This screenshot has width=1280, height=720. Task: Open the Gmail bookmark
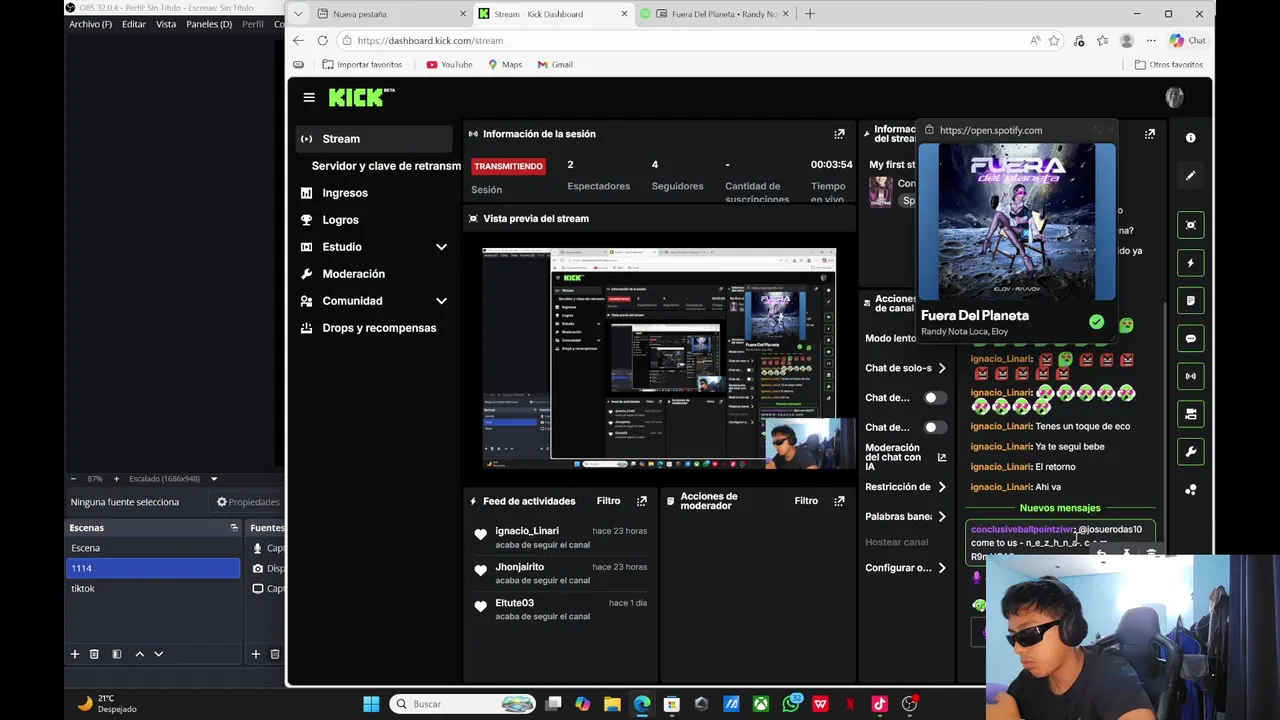tap(554, 64)
